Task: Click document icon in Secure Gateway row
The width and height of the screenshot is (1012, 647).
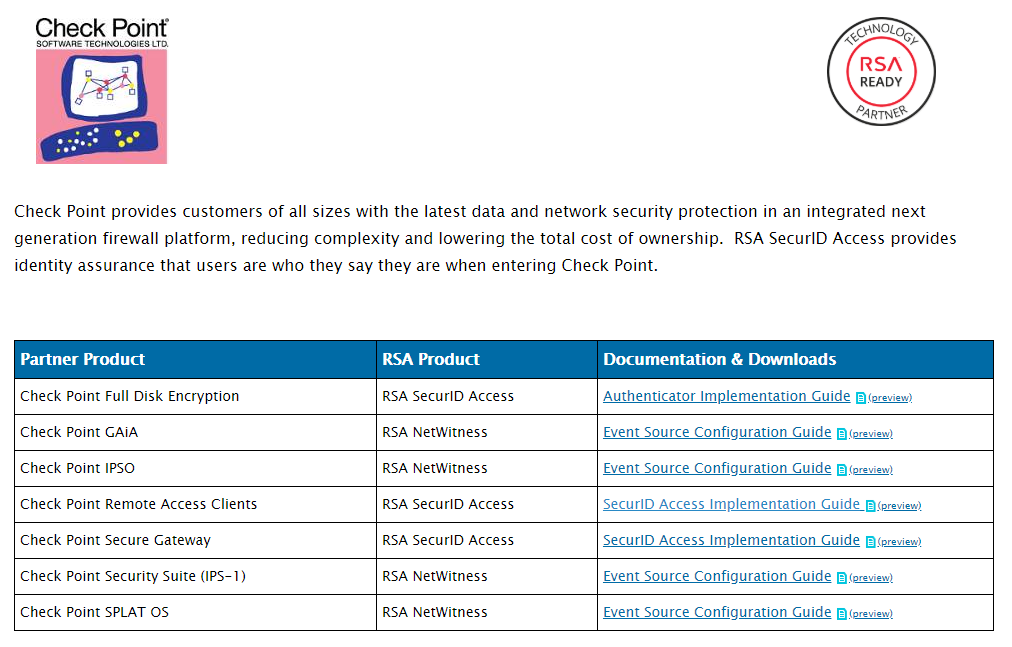Action: pos(870,542)
